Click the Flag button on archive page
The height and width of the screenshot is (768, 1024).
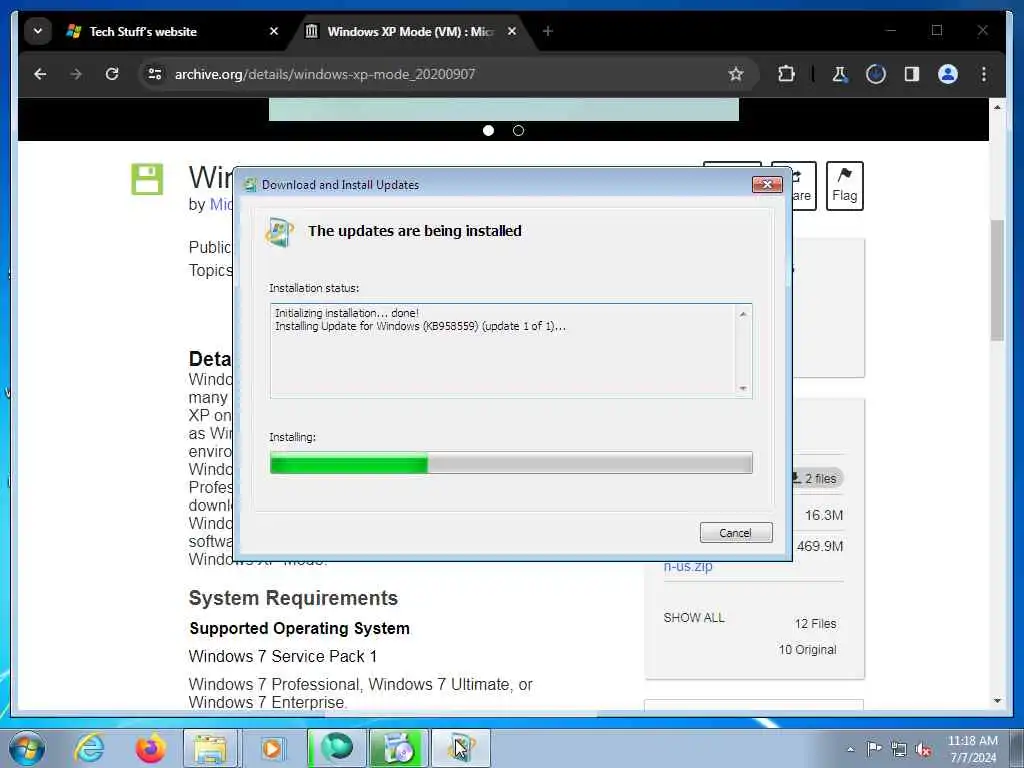pos(844,186)
